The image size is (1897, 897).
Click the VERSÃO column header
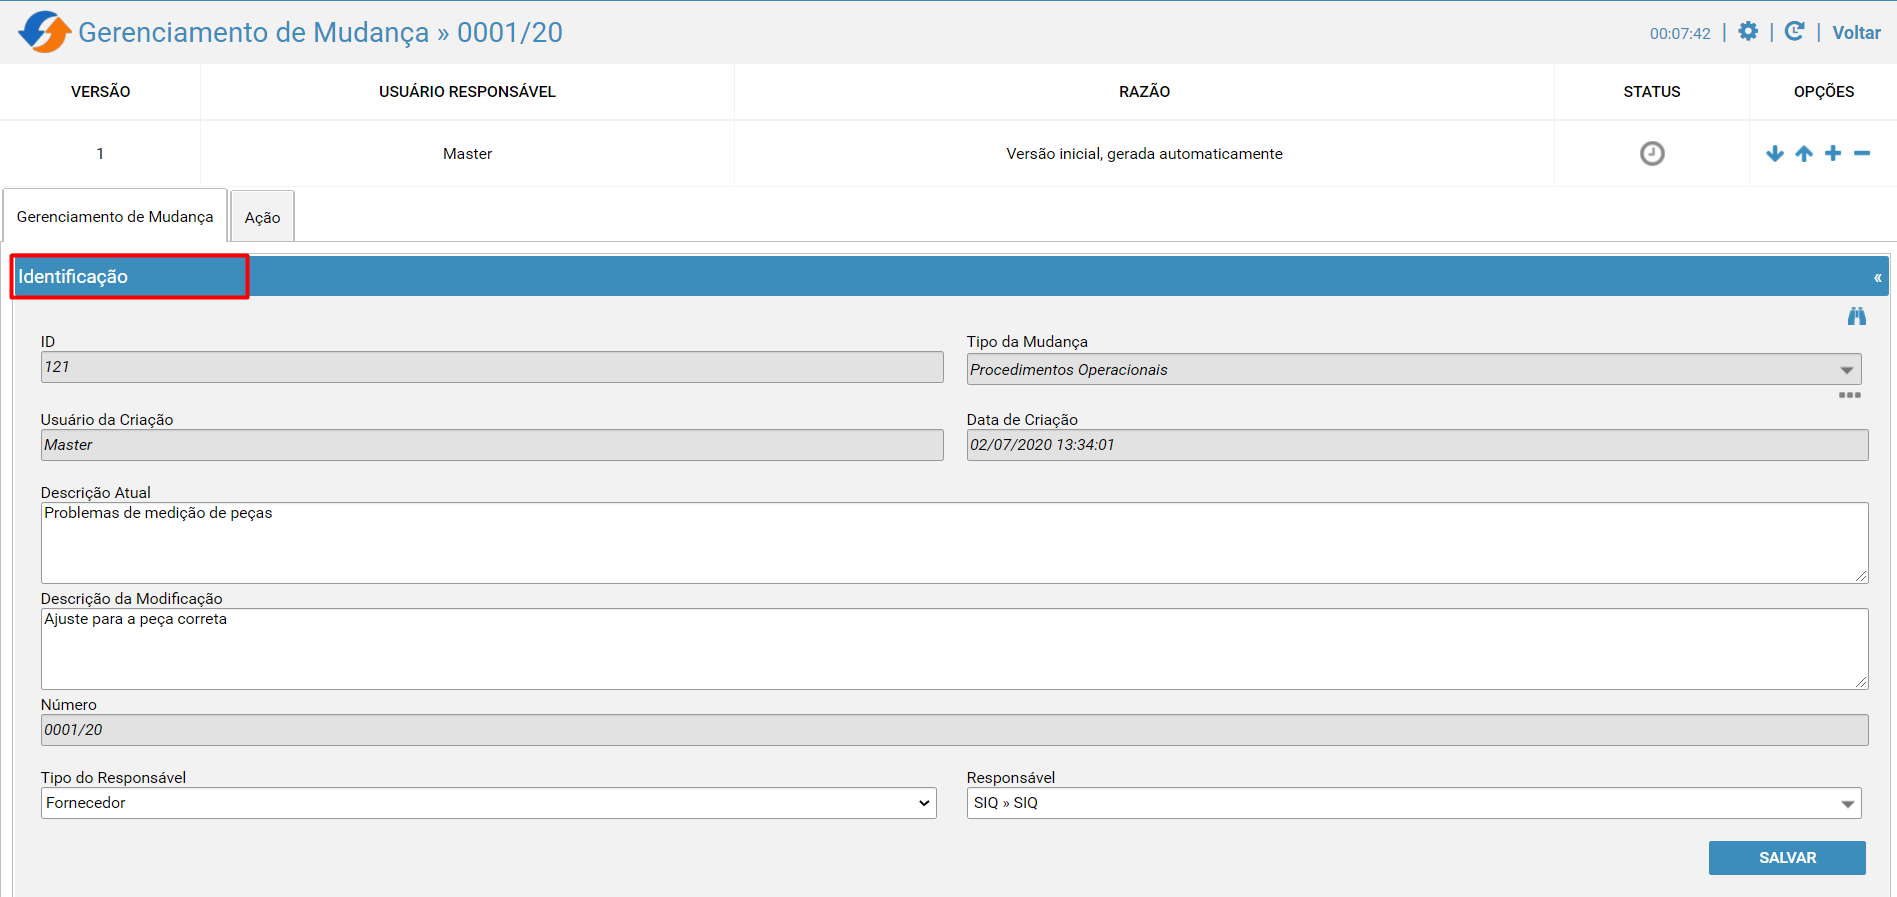pos(100,92)
